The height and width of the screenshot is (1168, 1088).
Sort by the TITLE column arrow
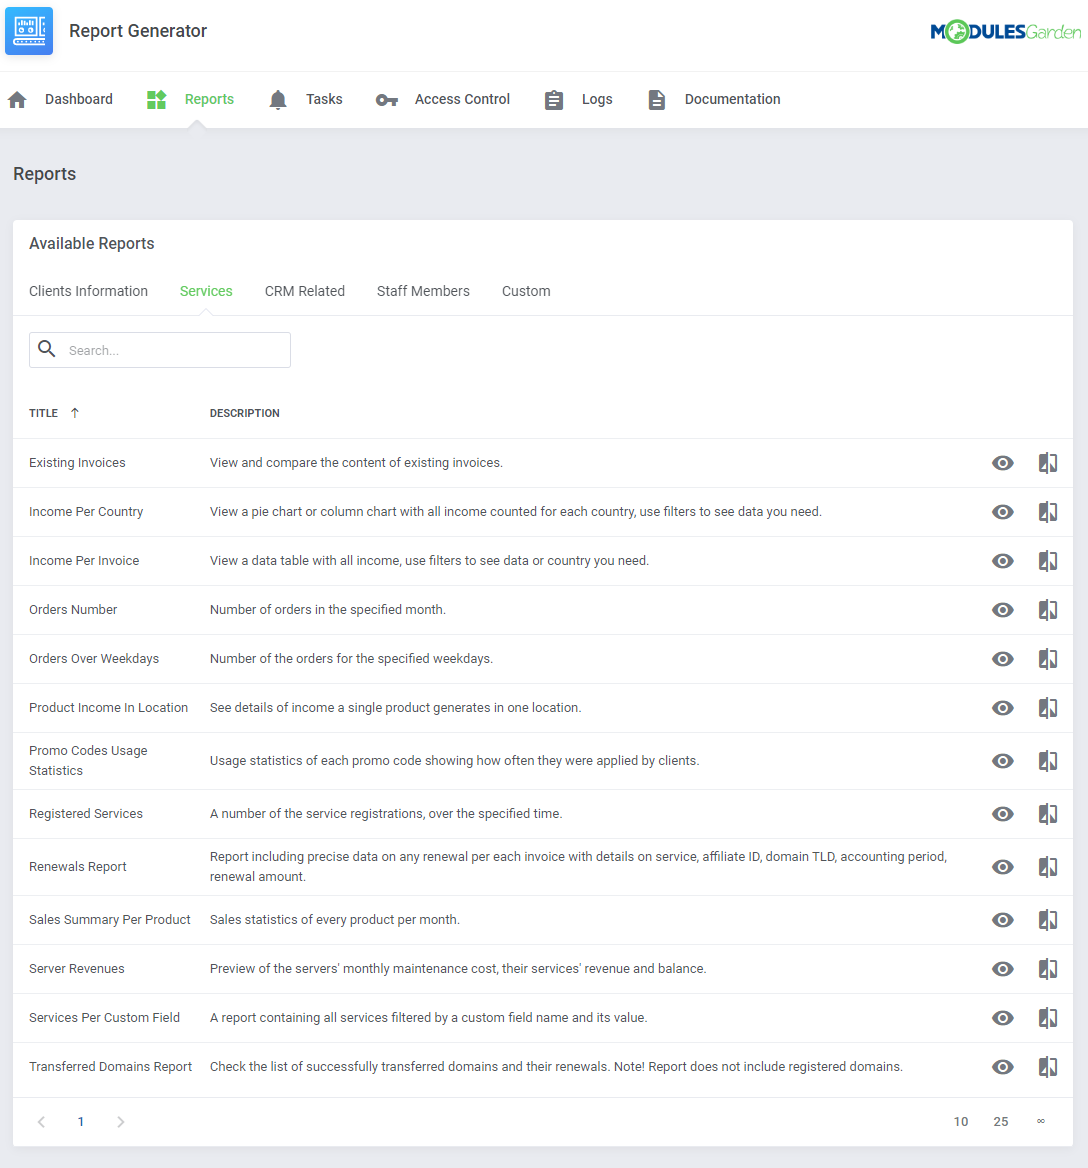74,413
